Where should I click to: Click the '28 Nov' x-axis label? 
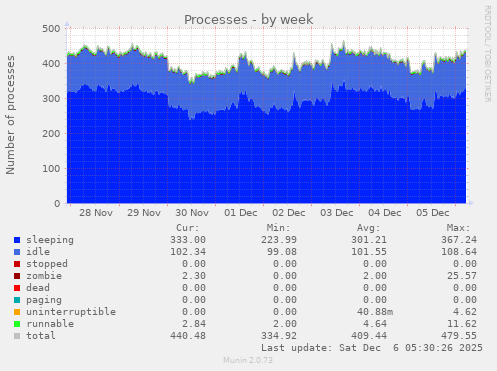pos(96,213)
